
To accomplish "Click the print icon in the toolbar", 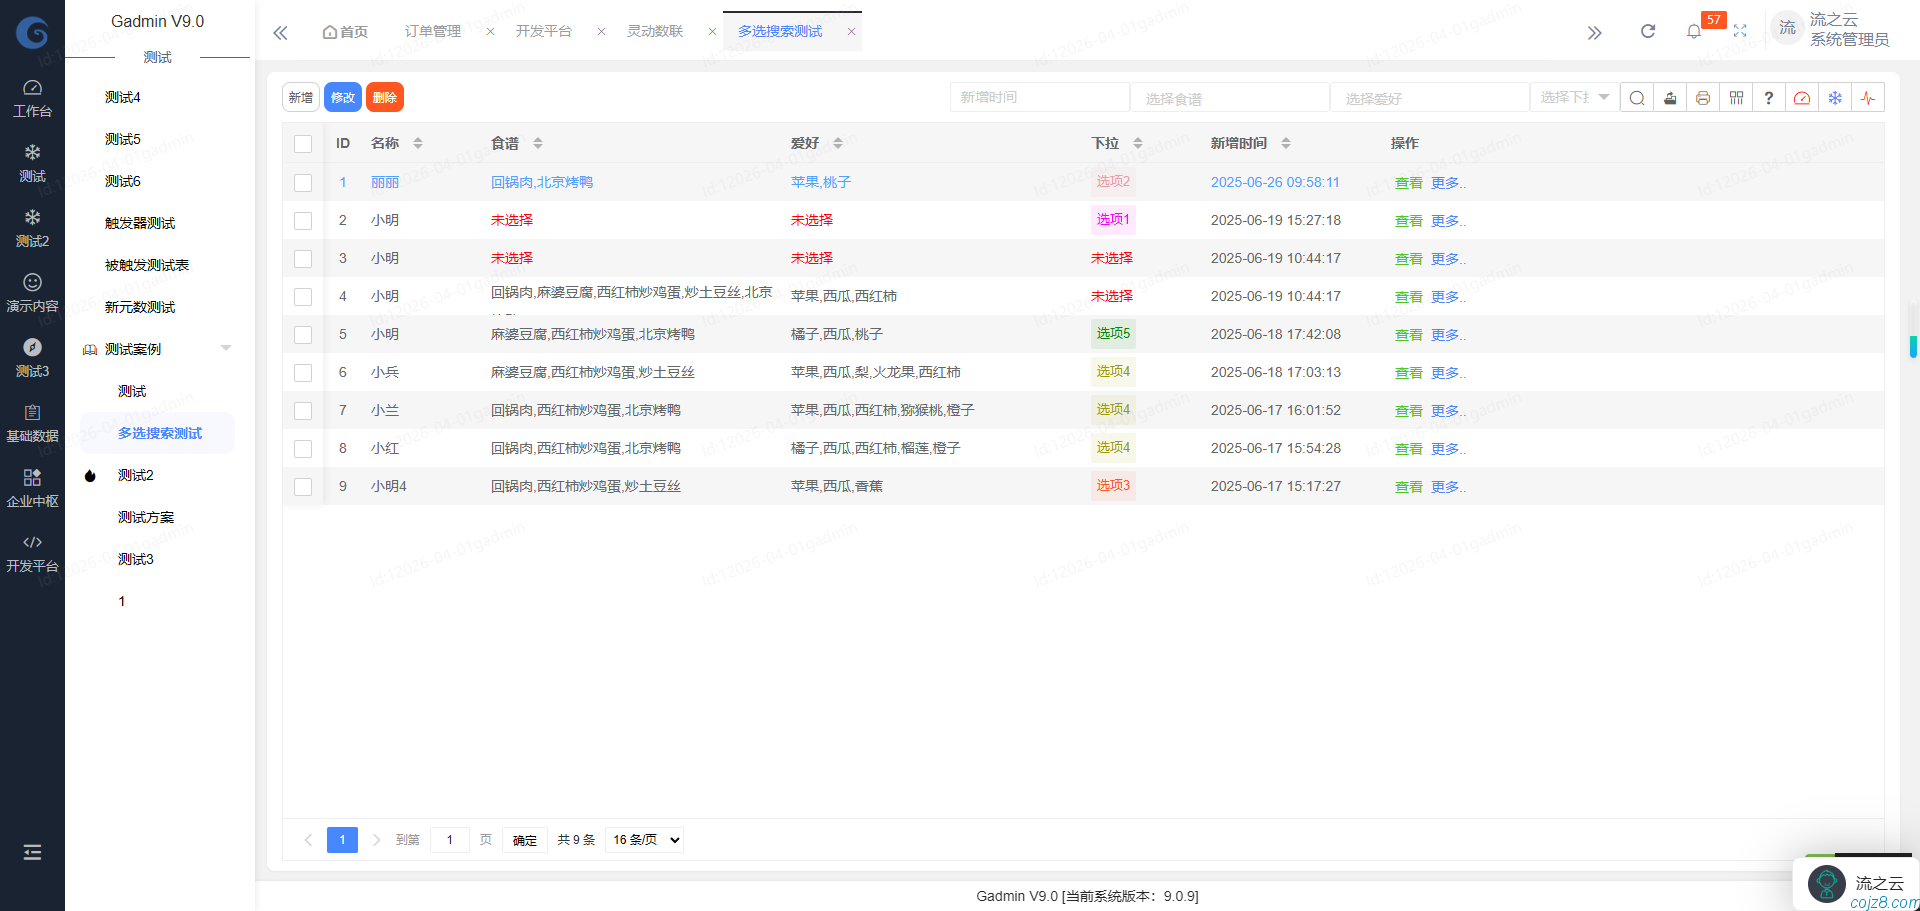I will point(1702,97).
